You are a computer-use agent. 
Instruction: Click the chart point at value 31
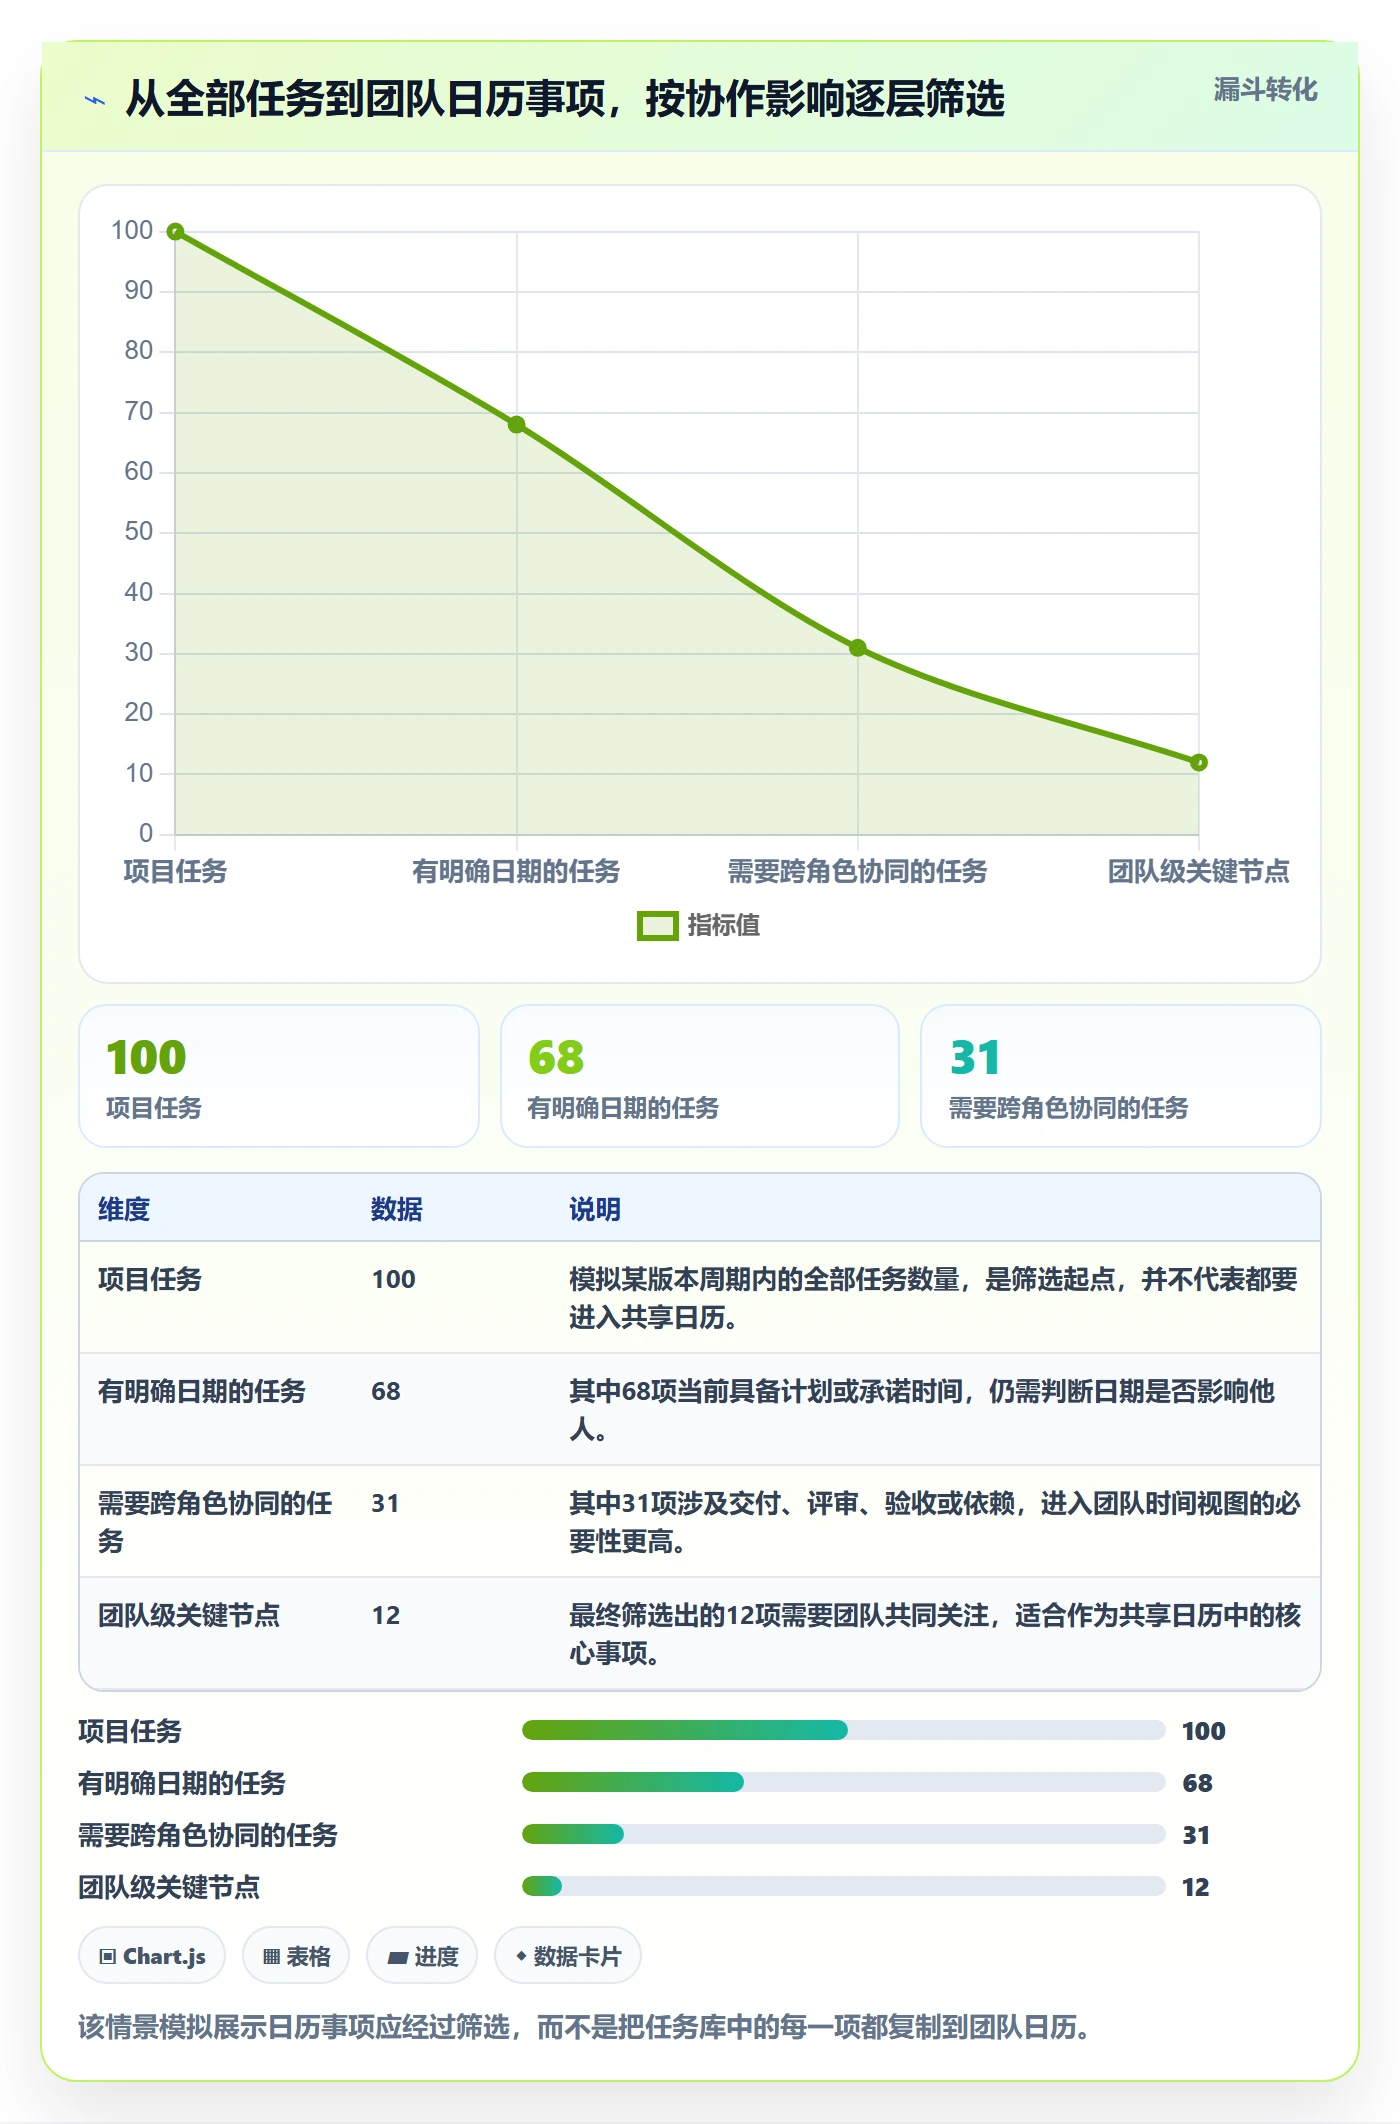point(858,648)
